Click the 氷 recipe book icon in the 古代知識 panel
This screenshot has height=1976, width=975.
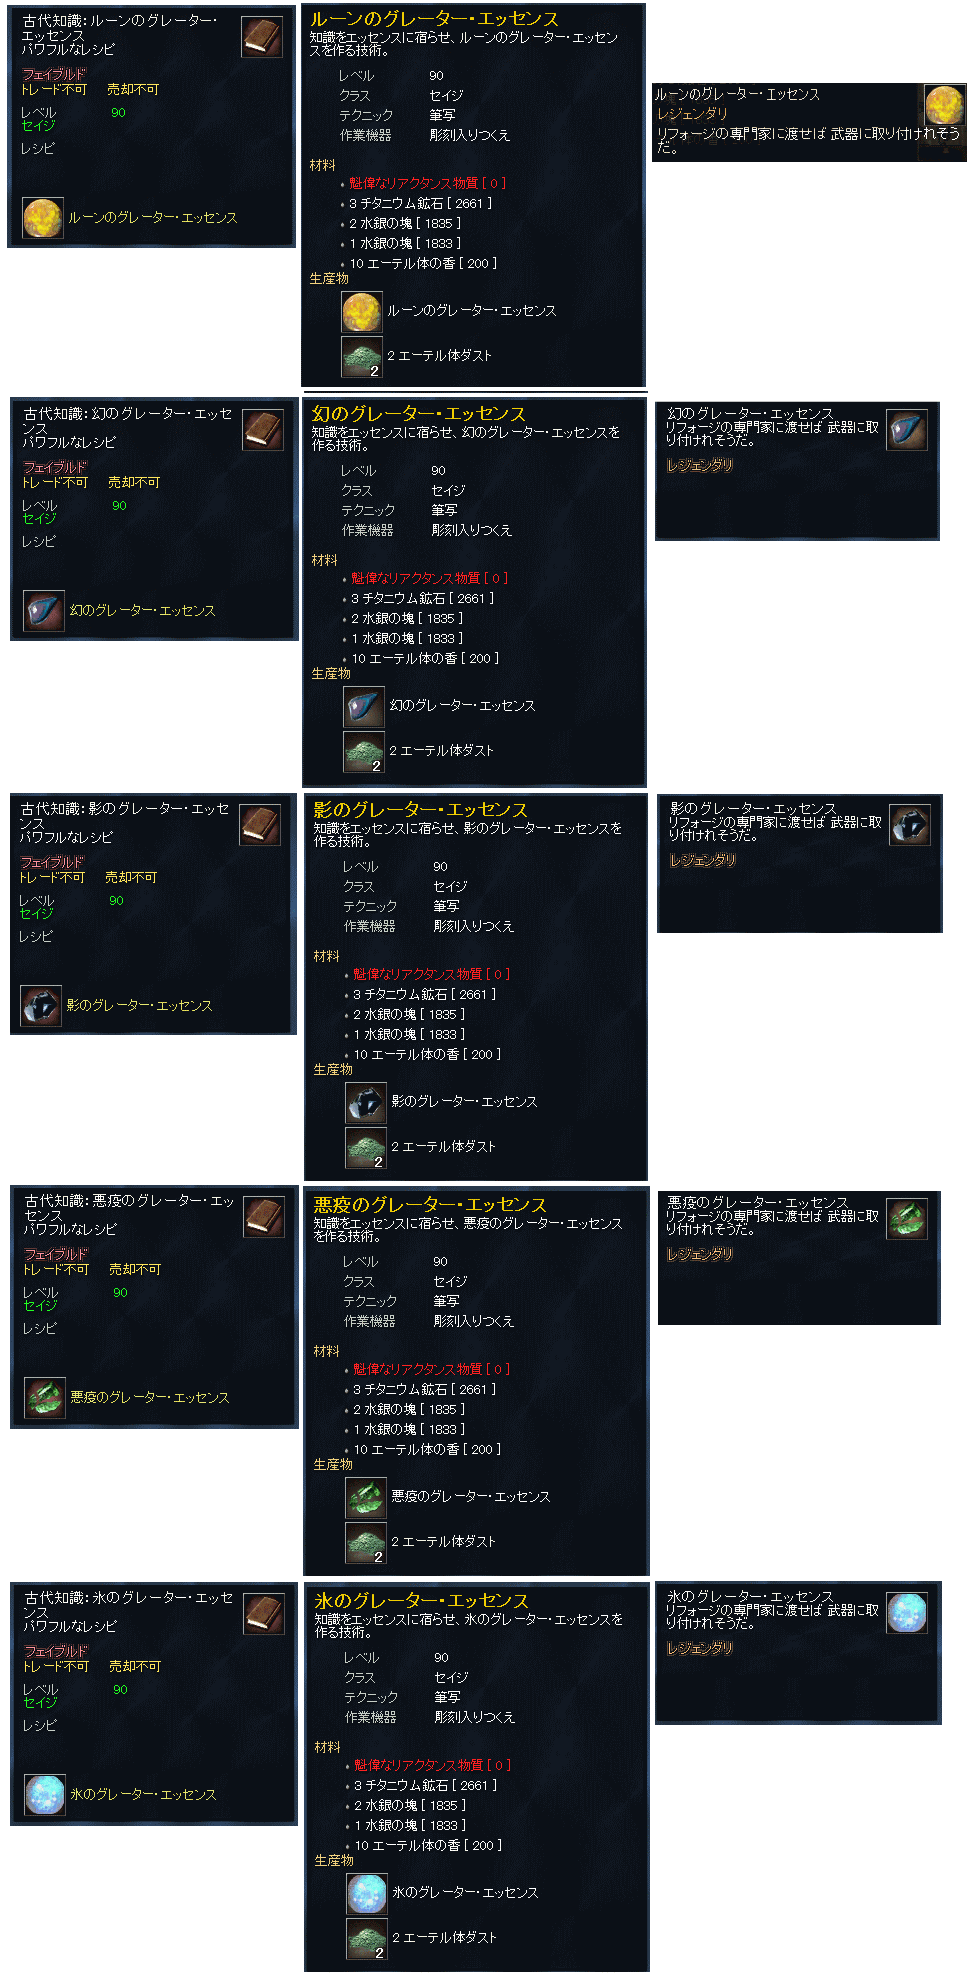click(x=264, y=1614)
